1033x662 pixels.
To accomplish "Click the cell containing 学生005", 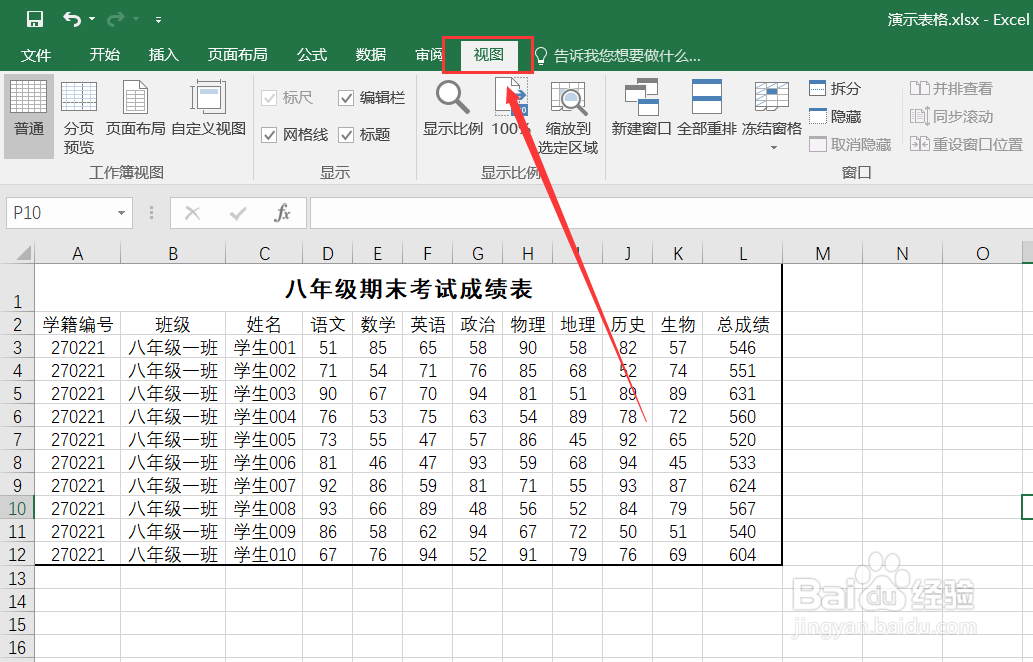I will 264,439.
